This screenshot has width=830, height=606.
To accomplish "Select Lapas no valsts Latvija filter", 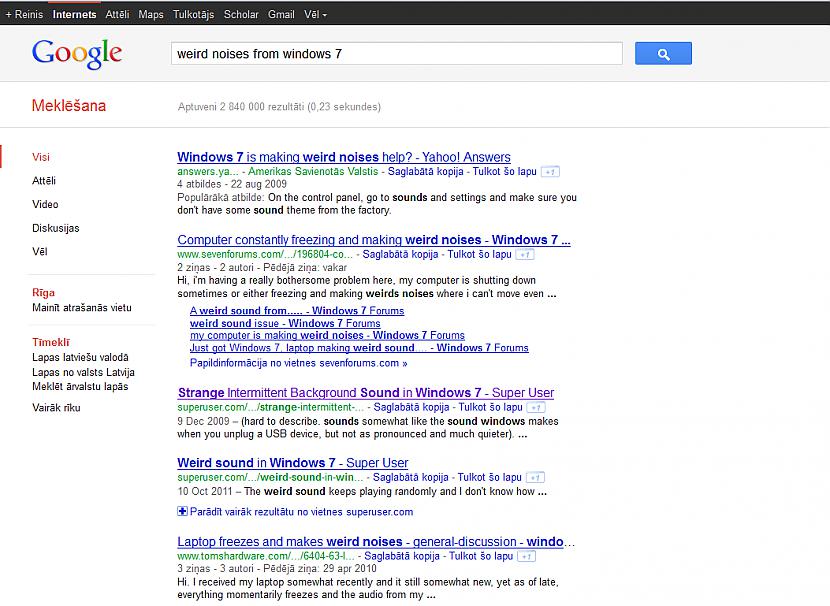I will click(x=83, y=372).
